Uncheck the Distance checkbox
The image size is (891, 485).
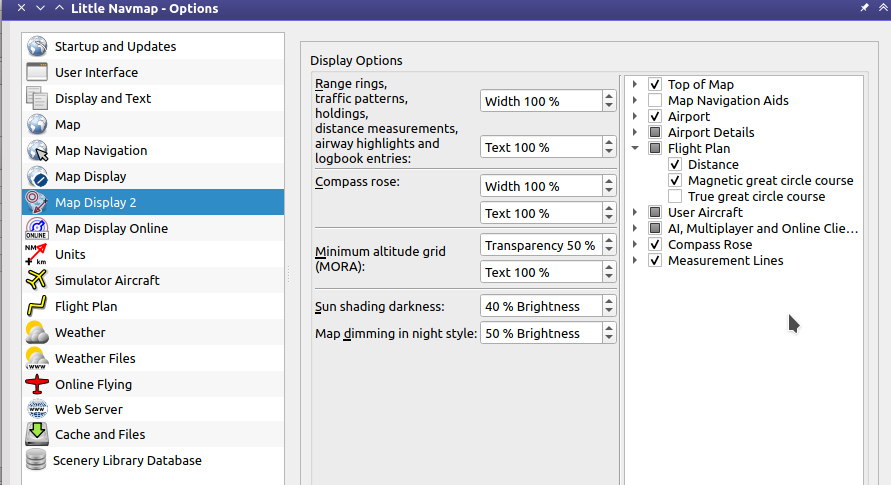[675, 165]
